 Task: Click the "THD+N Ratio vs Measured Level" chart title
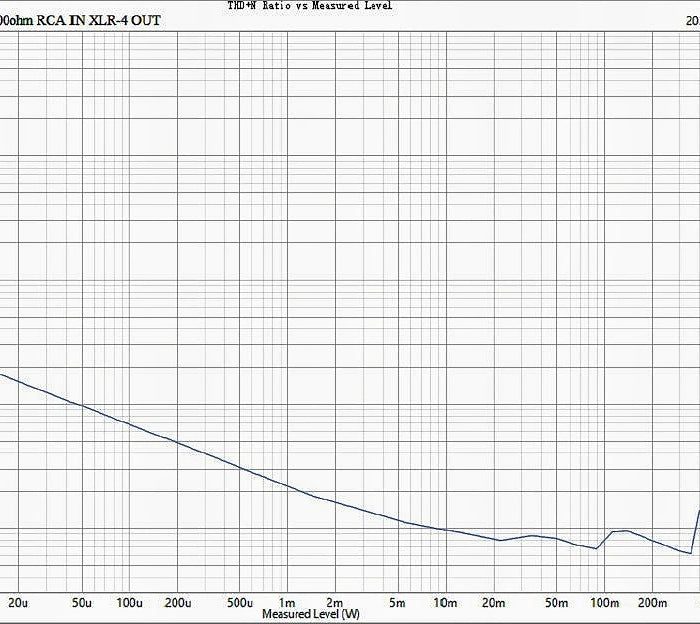click(x=310, y=6)
